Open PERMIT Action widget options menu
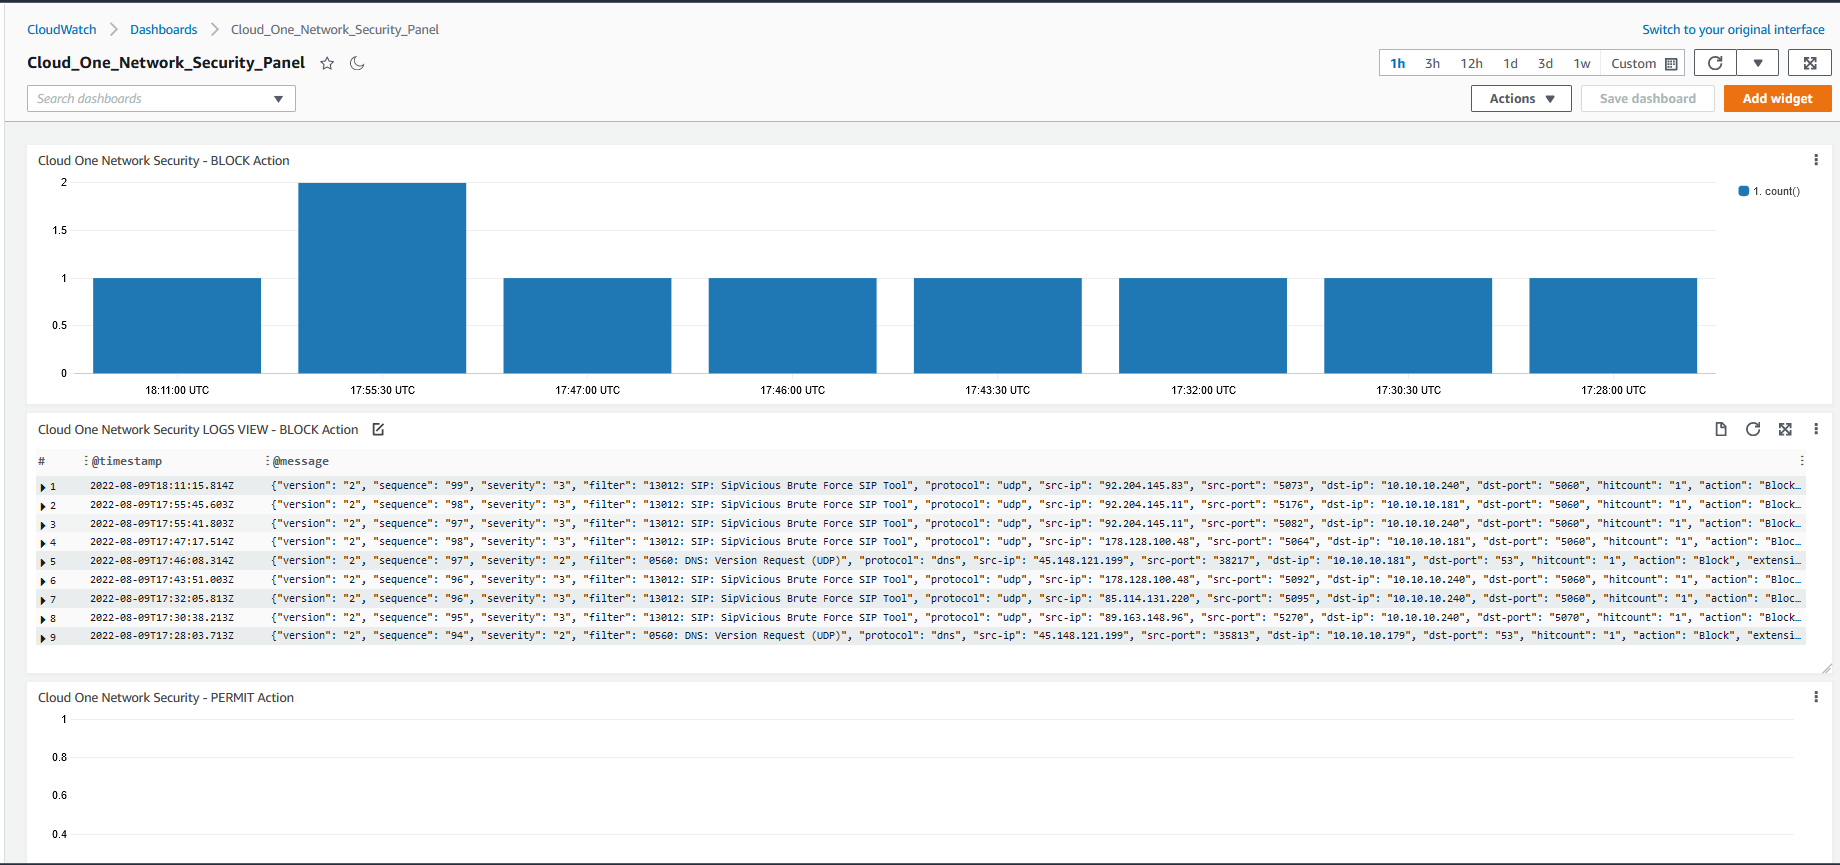 1816,697
